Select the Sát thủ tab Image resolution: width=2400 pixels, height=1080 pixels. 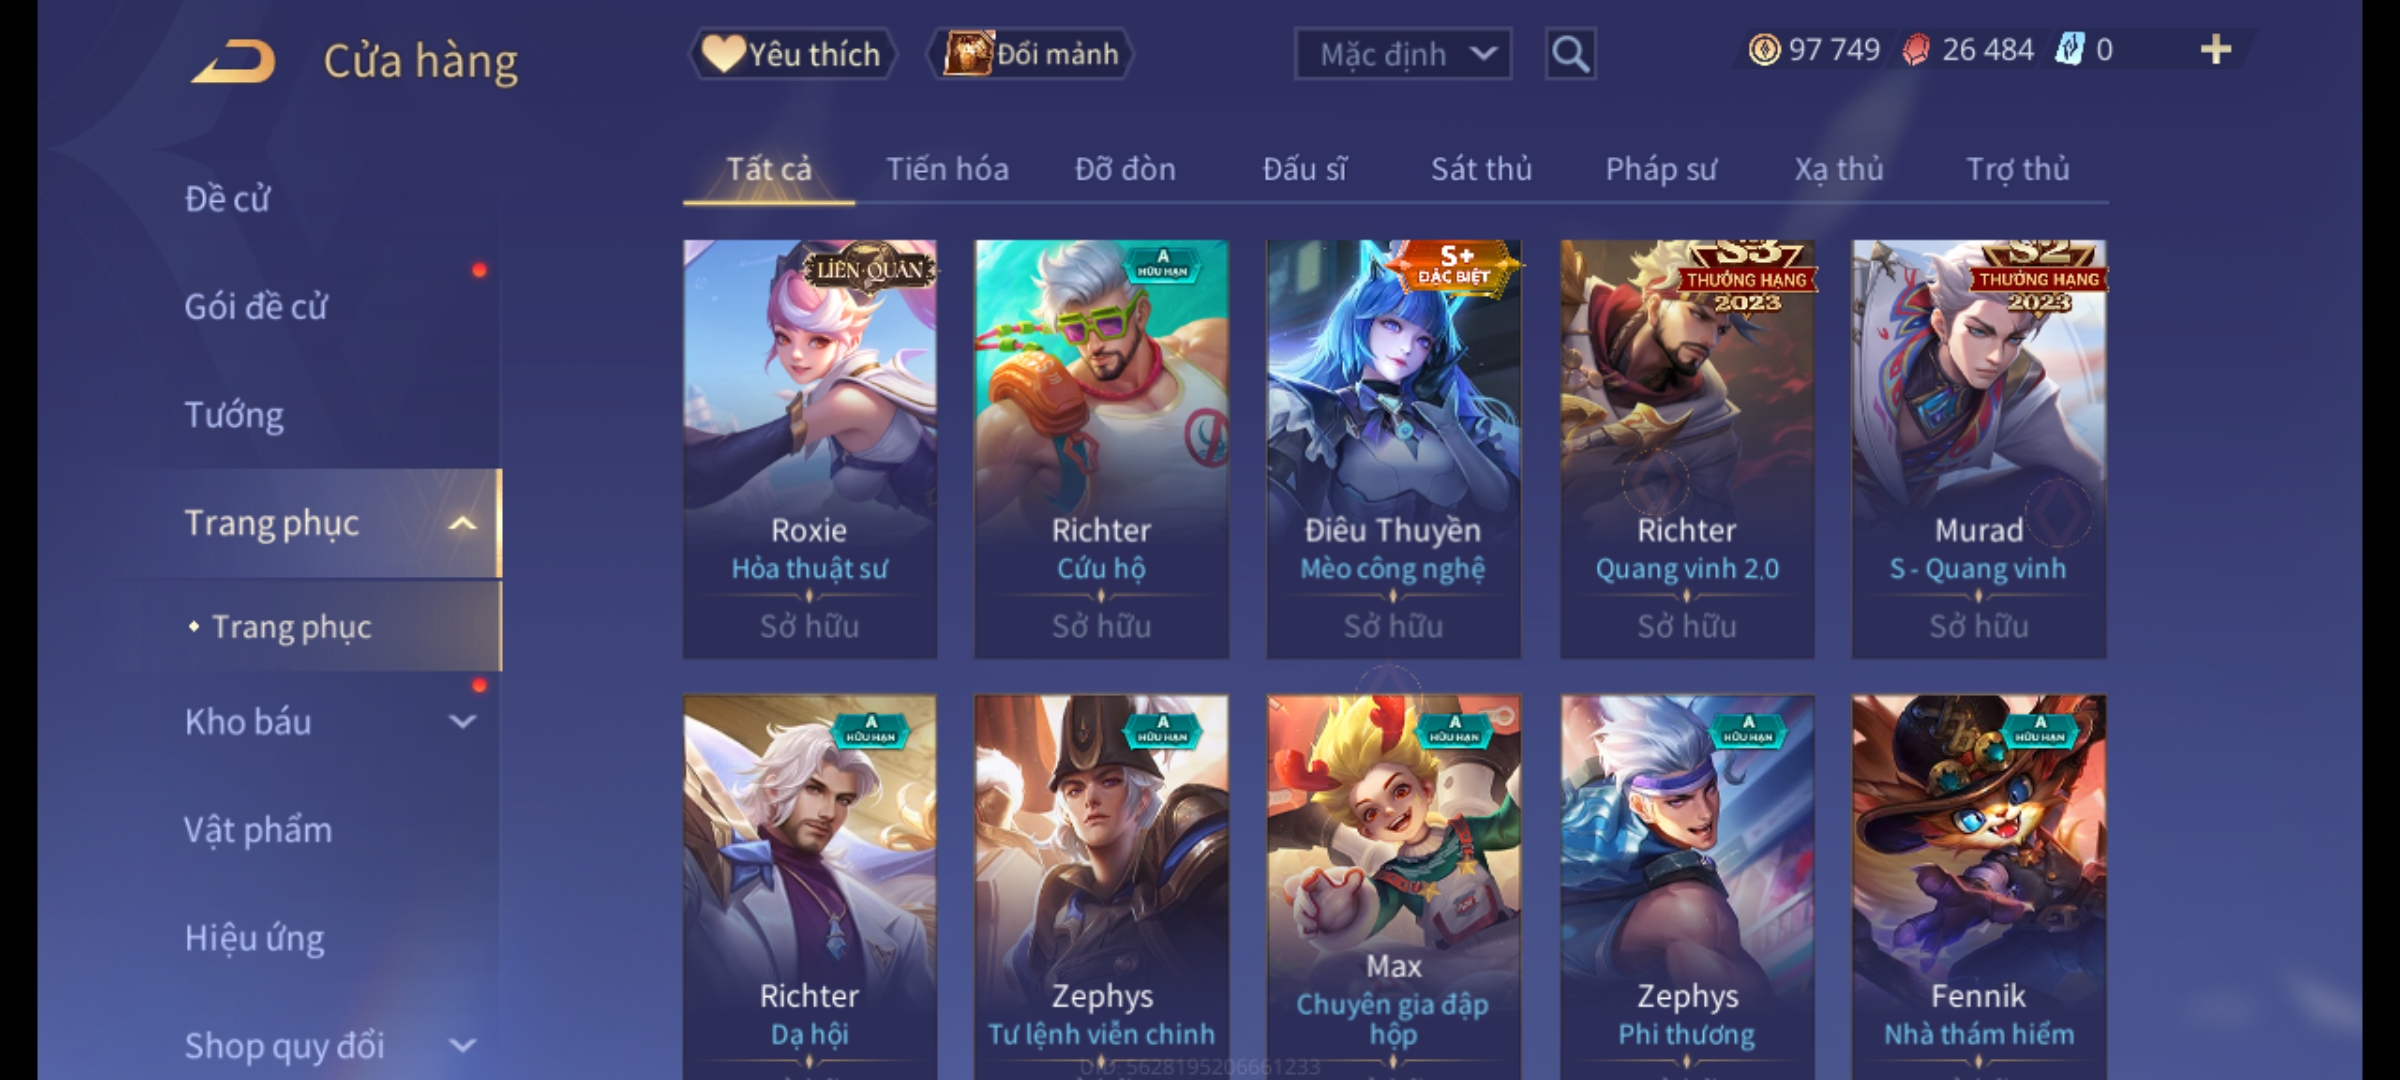(x=1481, y=170)
